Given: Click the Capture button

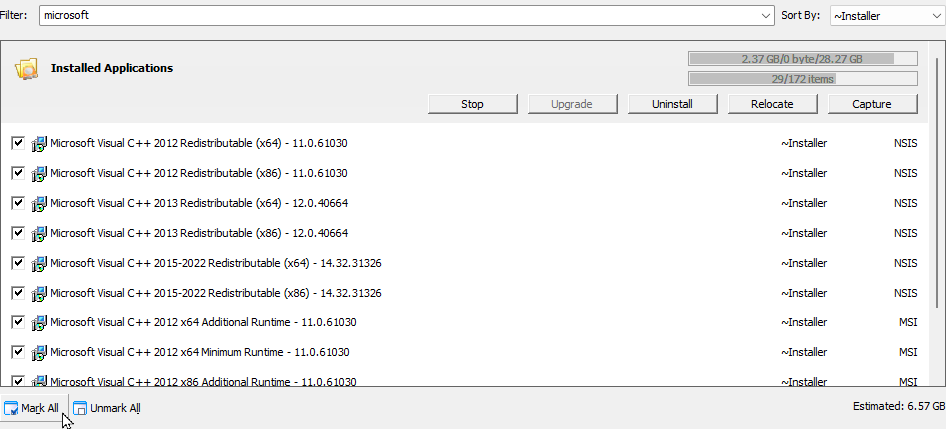Looking at the screenshot, I should 871,104.
